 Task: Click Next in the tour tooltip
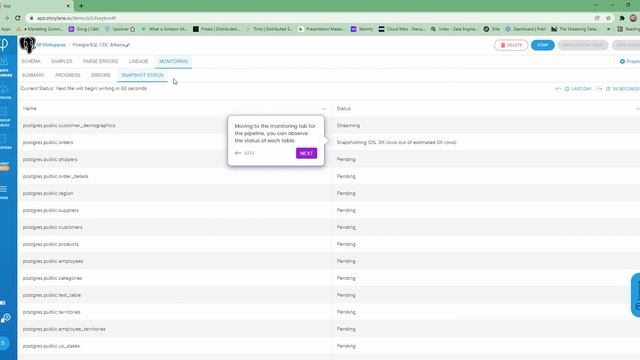coord(306,153)
